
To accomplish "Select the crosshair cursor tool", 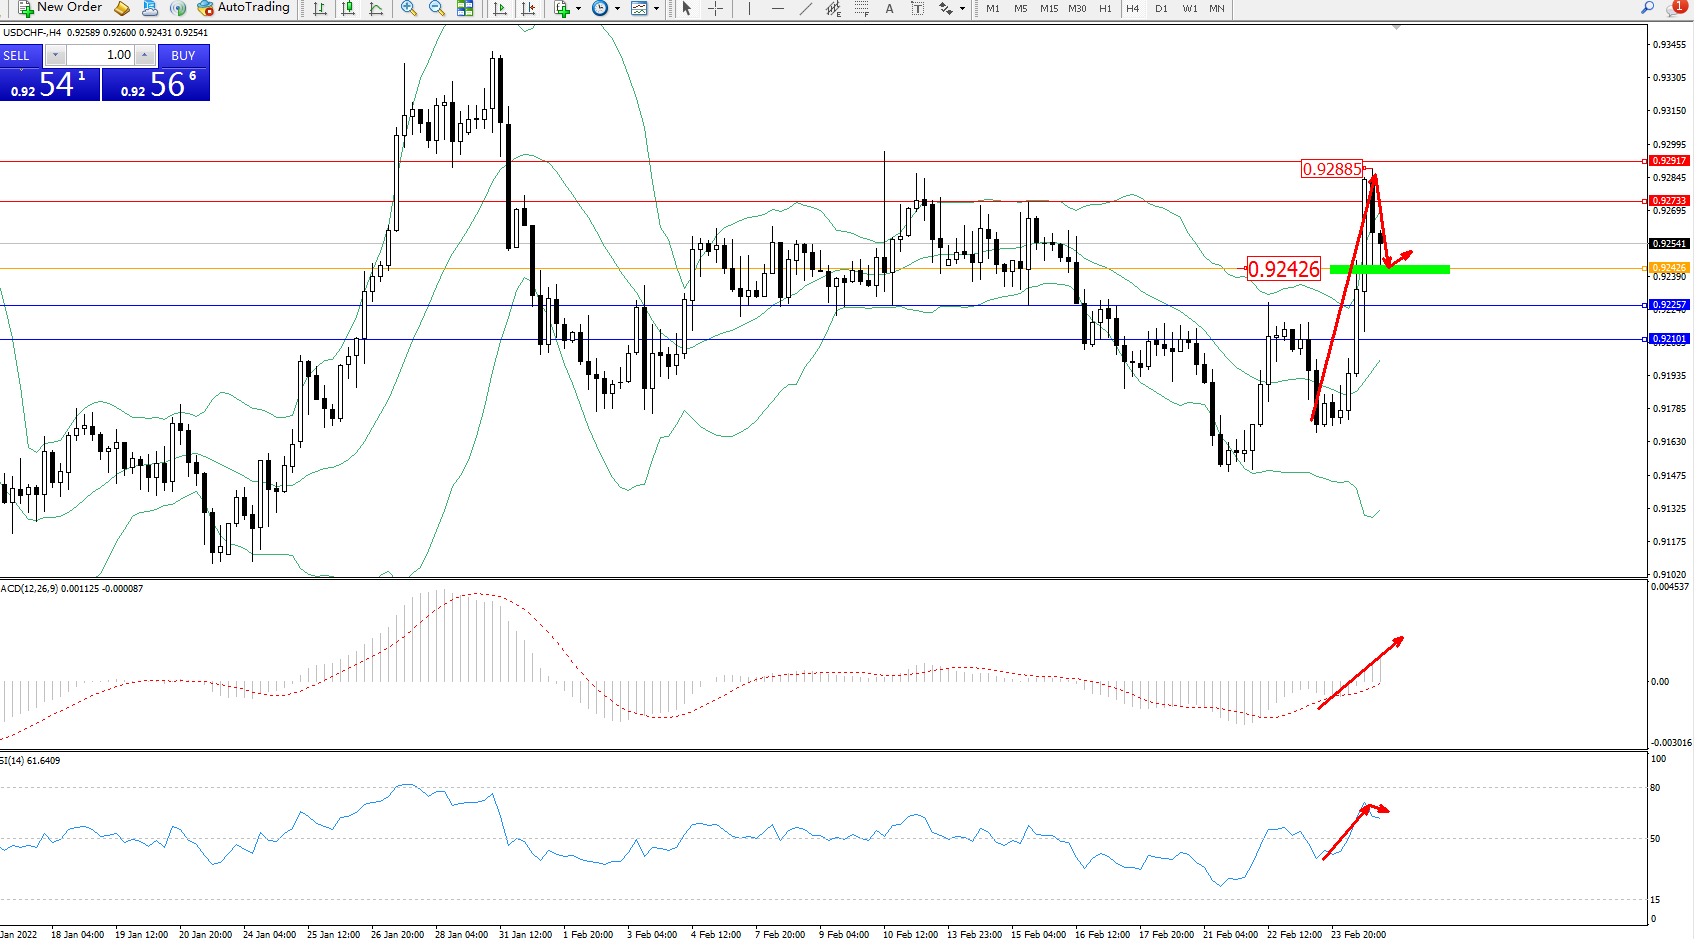I will coord(716,8).
